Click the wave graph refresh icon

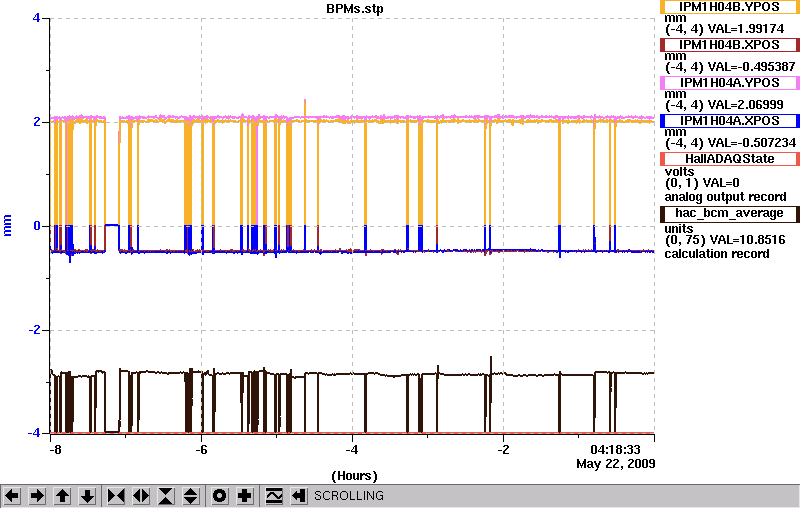[x=274, y=496]
